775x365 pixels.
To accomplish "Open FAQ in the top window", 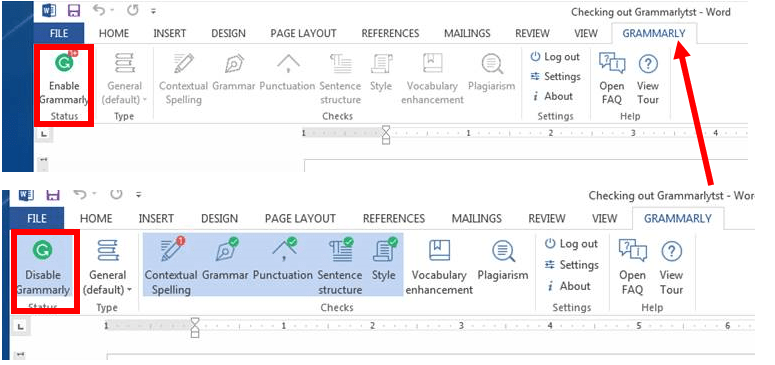I will coord(611,78).
